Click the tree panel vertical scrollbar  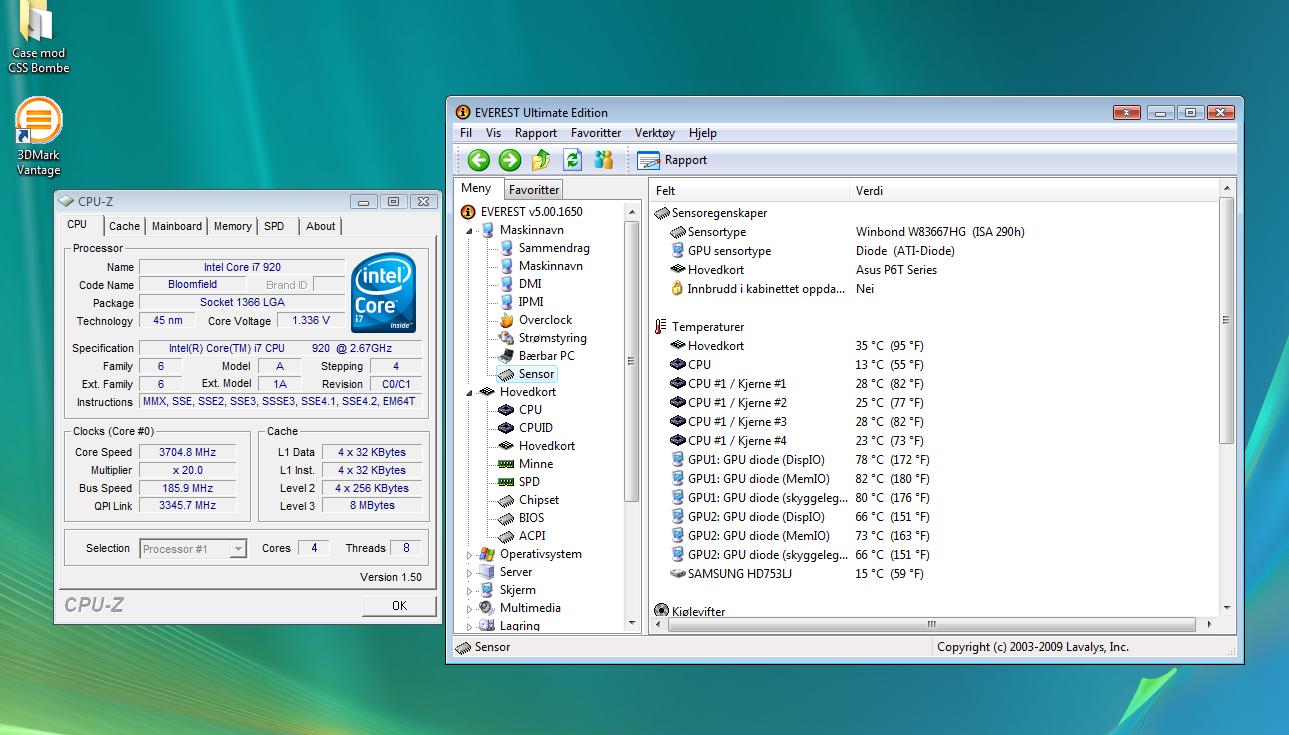click(x=631, y=415)
